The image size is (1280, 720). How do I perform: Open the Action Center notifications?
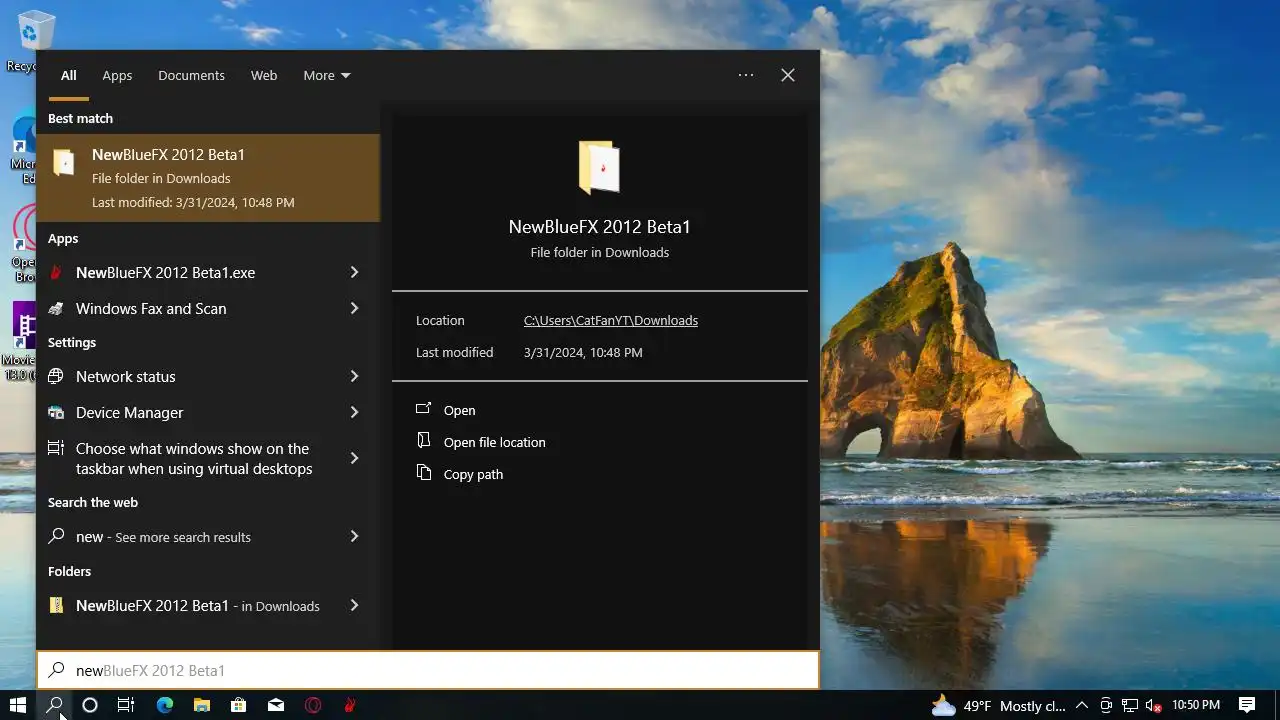coord(1247,705)
